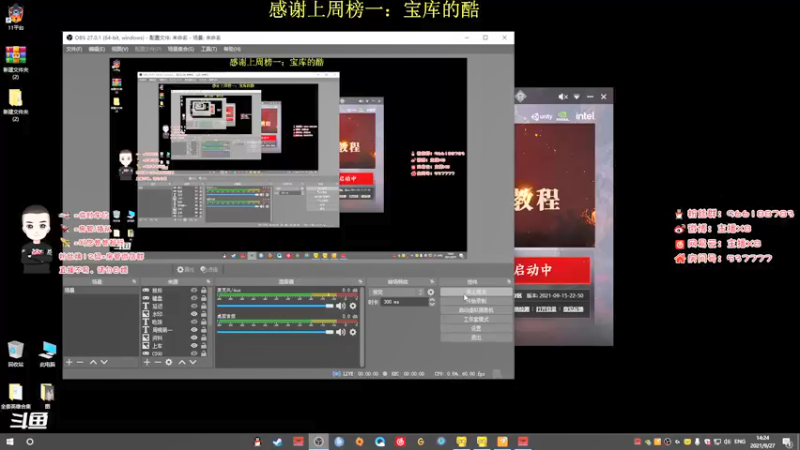Toggle visibility of the 键盘 source

[x=194, y=298]
